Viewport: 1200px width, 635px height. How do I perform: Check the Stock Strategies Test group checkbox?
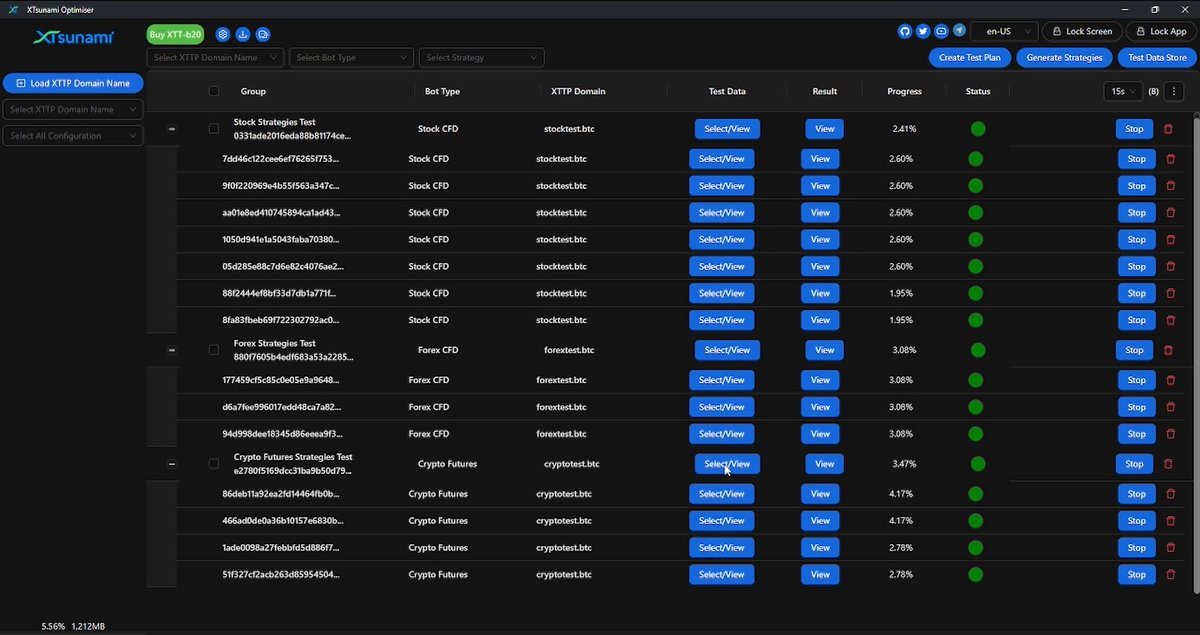point(214,129)
